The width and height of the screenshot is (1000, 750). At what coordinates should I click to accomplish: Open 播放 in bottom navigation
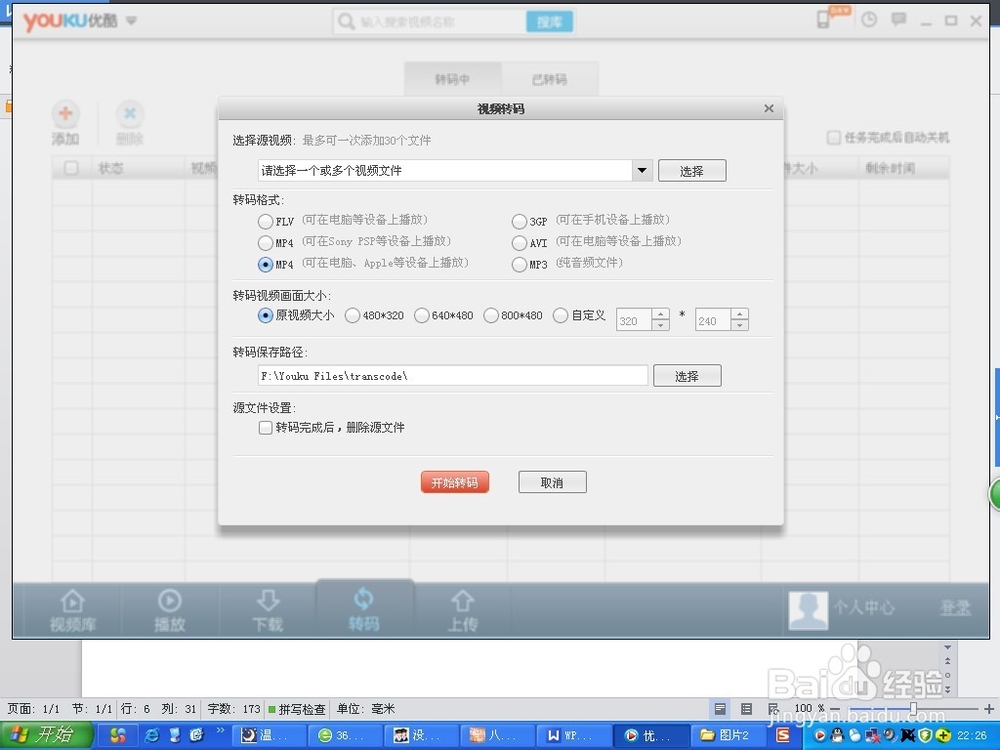(x=170, y=610)
